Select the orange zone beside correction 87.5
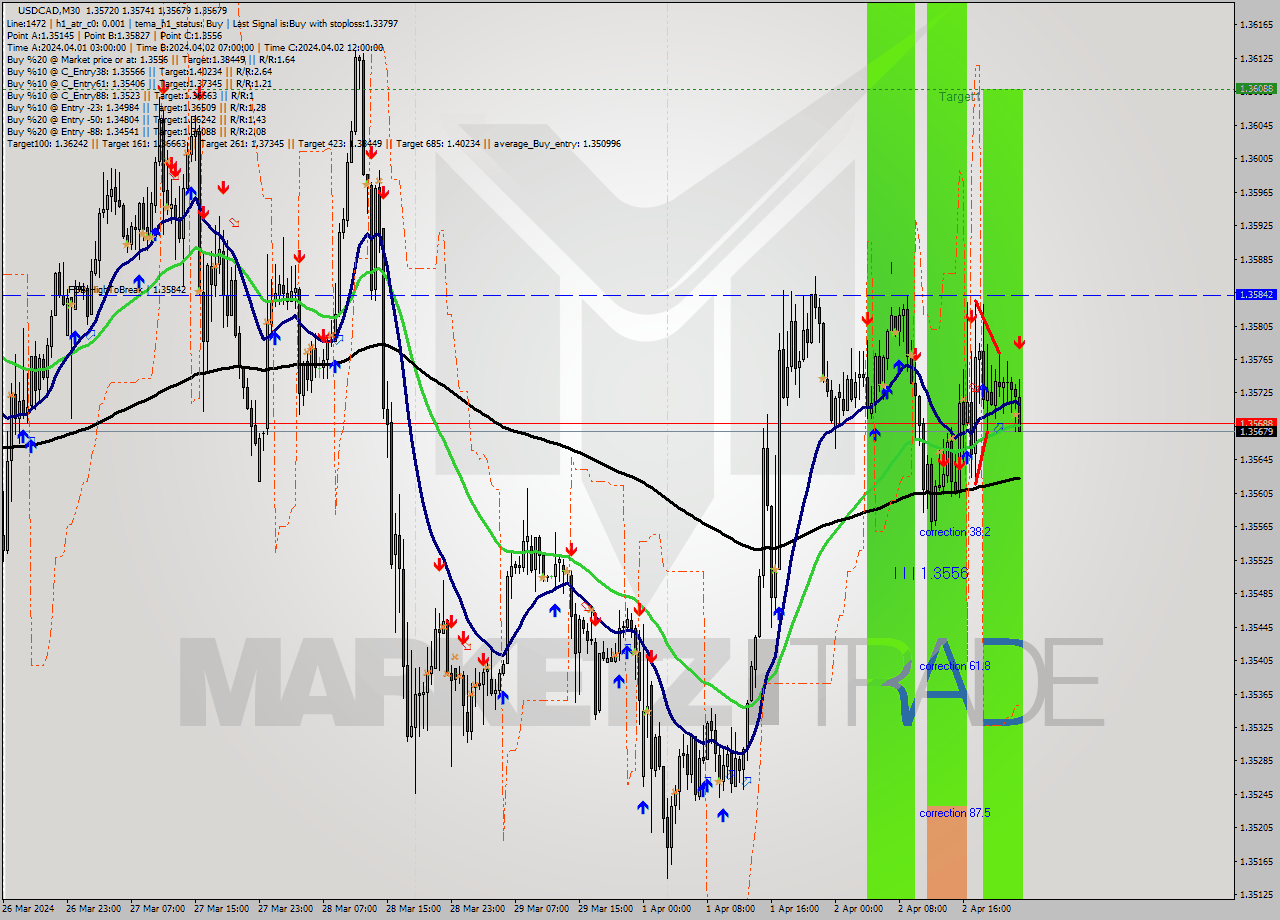 tap(946, 852)
